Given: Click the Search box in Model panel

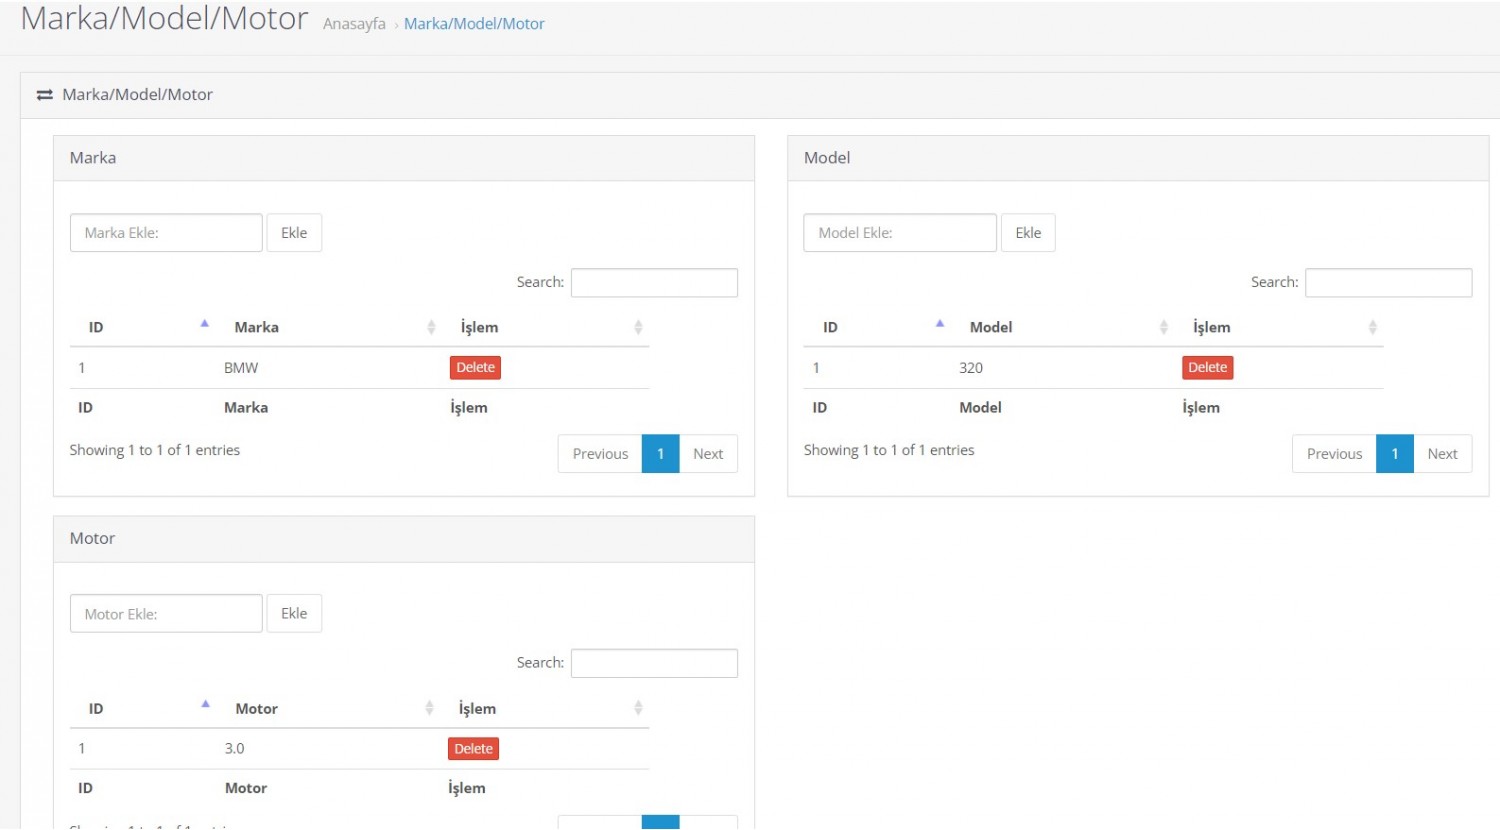Looking at the screenshot, I should [1388, 283].
